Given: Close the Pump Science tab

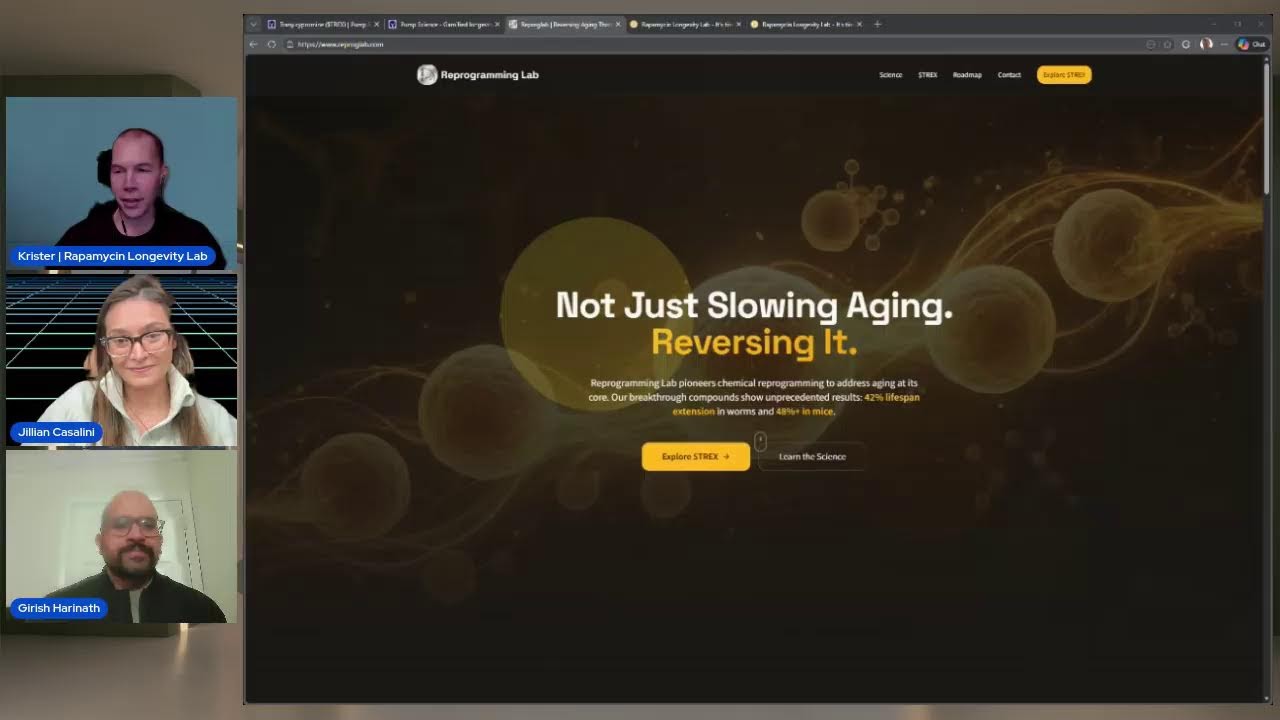Looking at the screenshot, I should click(x=497, y=24).
